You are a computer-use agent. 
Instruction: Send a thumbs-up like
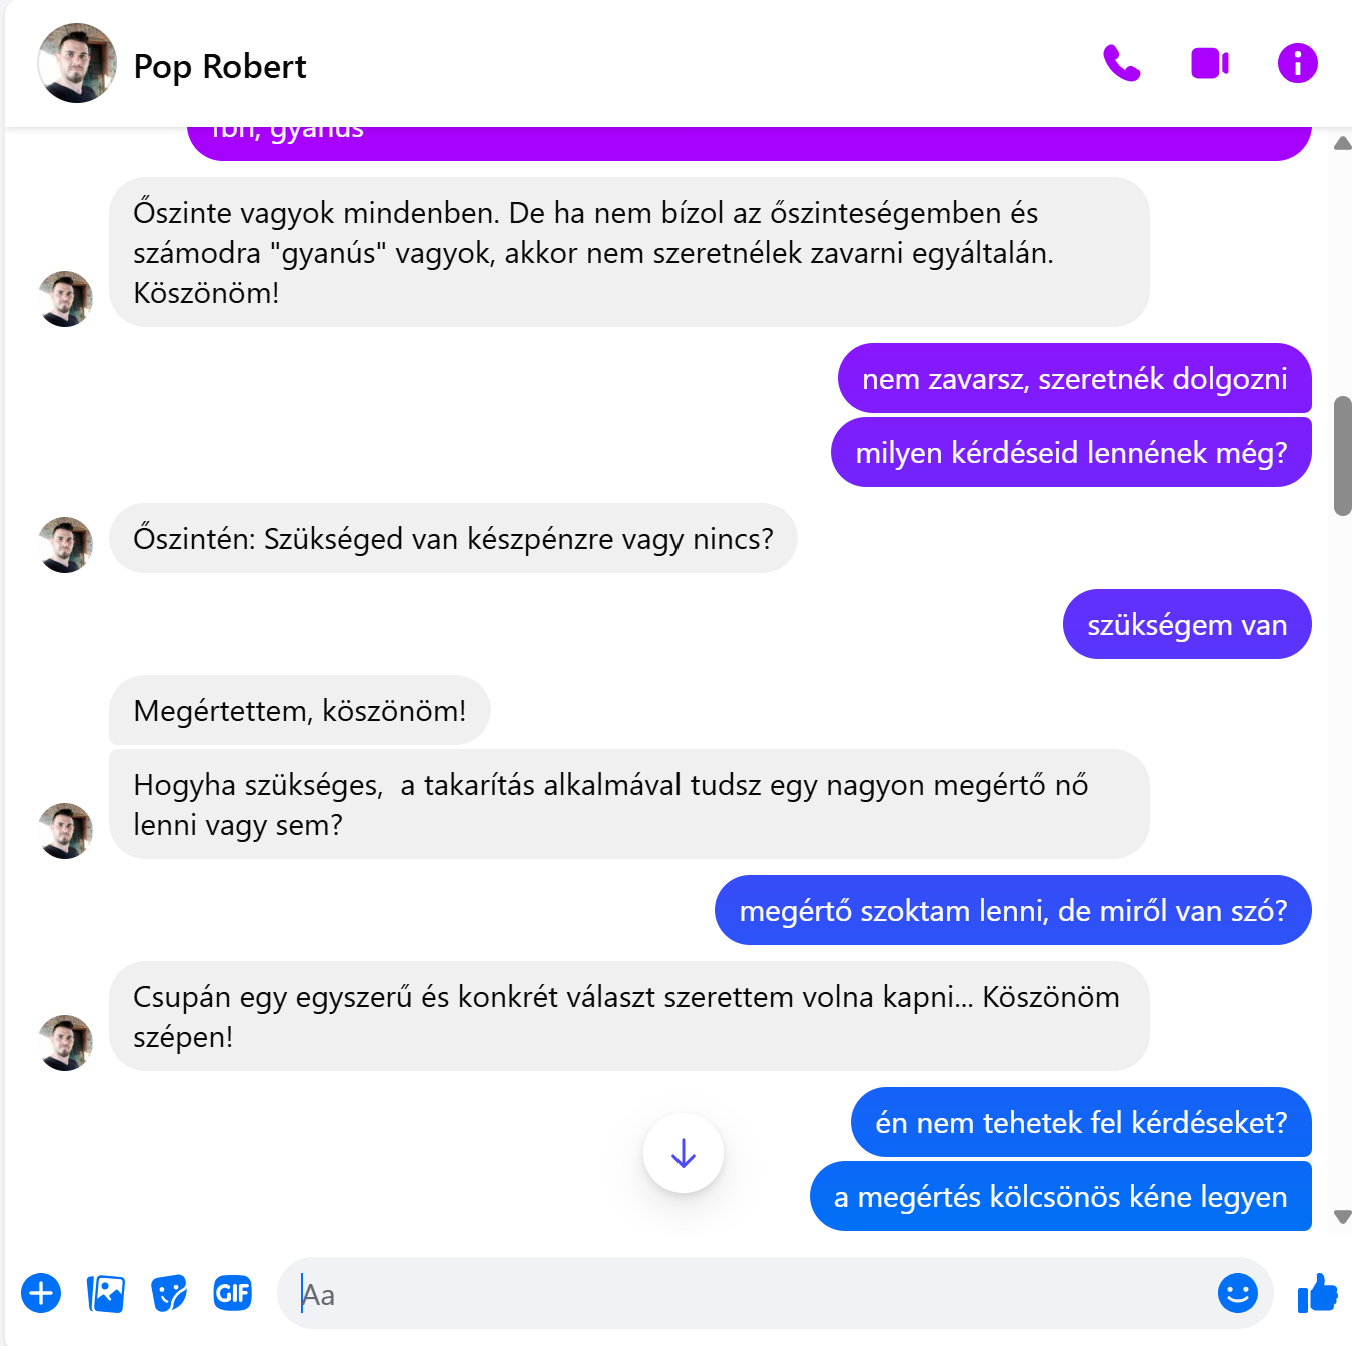click(1317, 1293)
